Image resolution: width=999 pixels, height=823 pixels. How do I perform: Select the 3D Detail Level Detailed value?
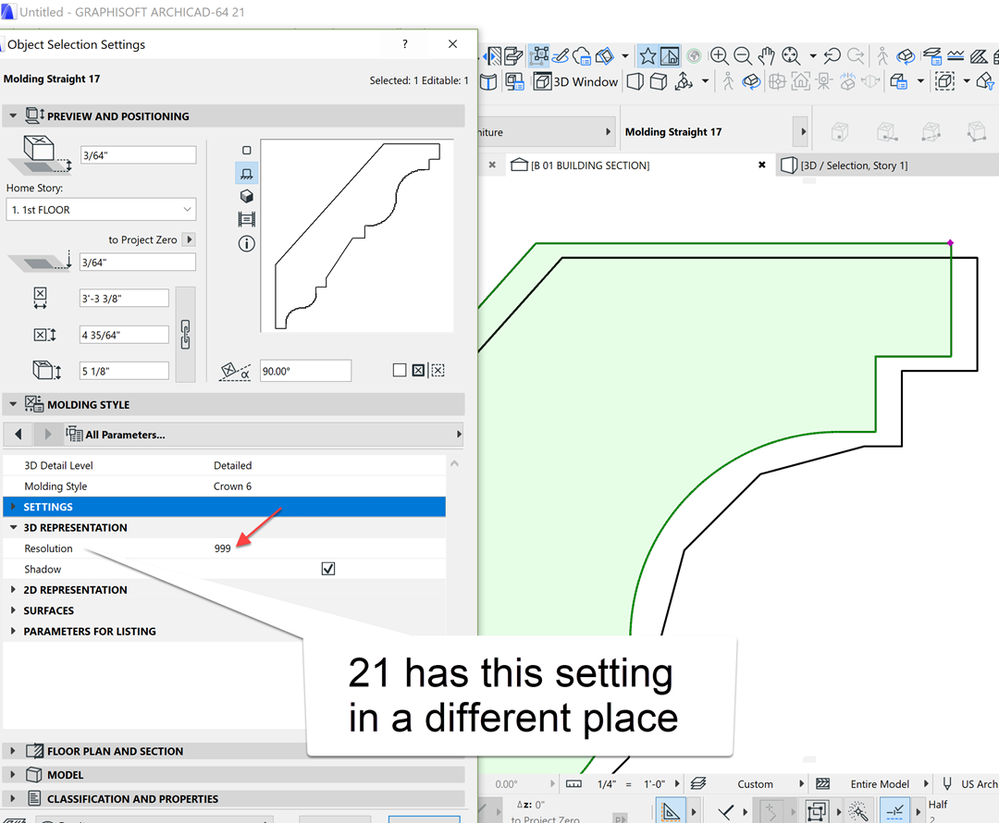[233, 466]
